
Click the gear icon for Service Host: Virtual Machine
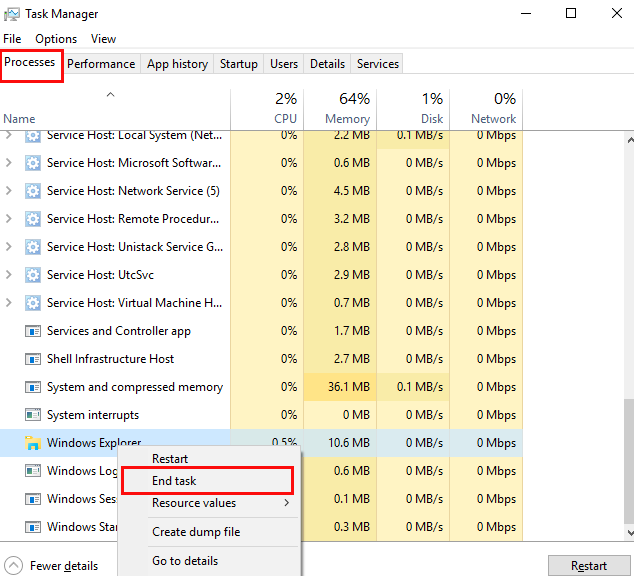tap(33, 303)
